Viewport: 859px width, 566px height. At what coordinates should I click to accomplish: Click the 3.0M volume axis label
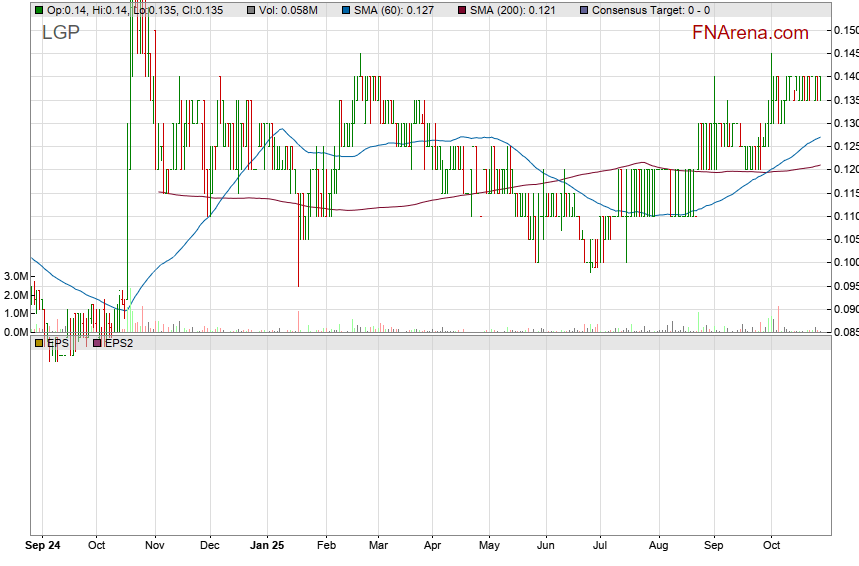click(x=14, y=275)
